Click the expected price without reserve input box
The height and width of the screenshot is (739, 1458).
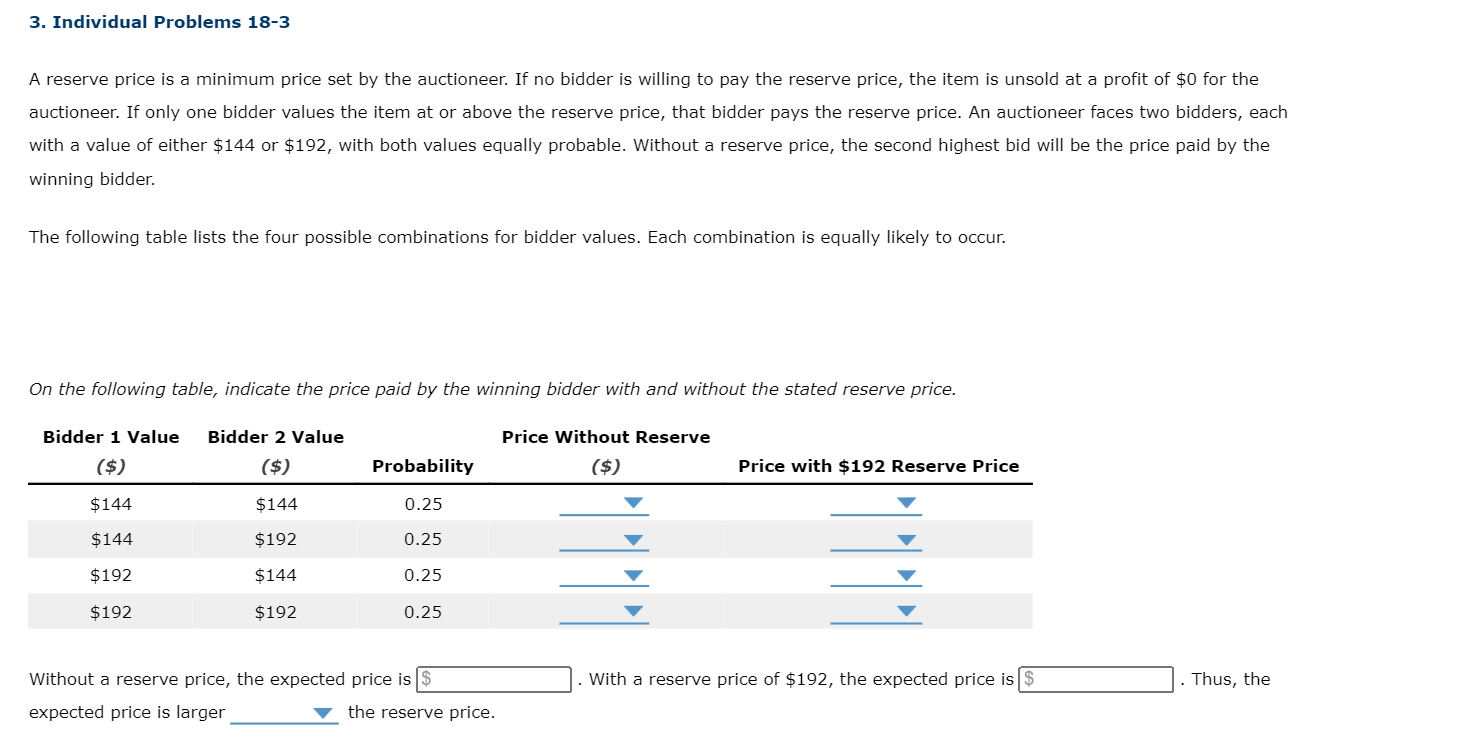pyautogui.click(x=492, y=679)
